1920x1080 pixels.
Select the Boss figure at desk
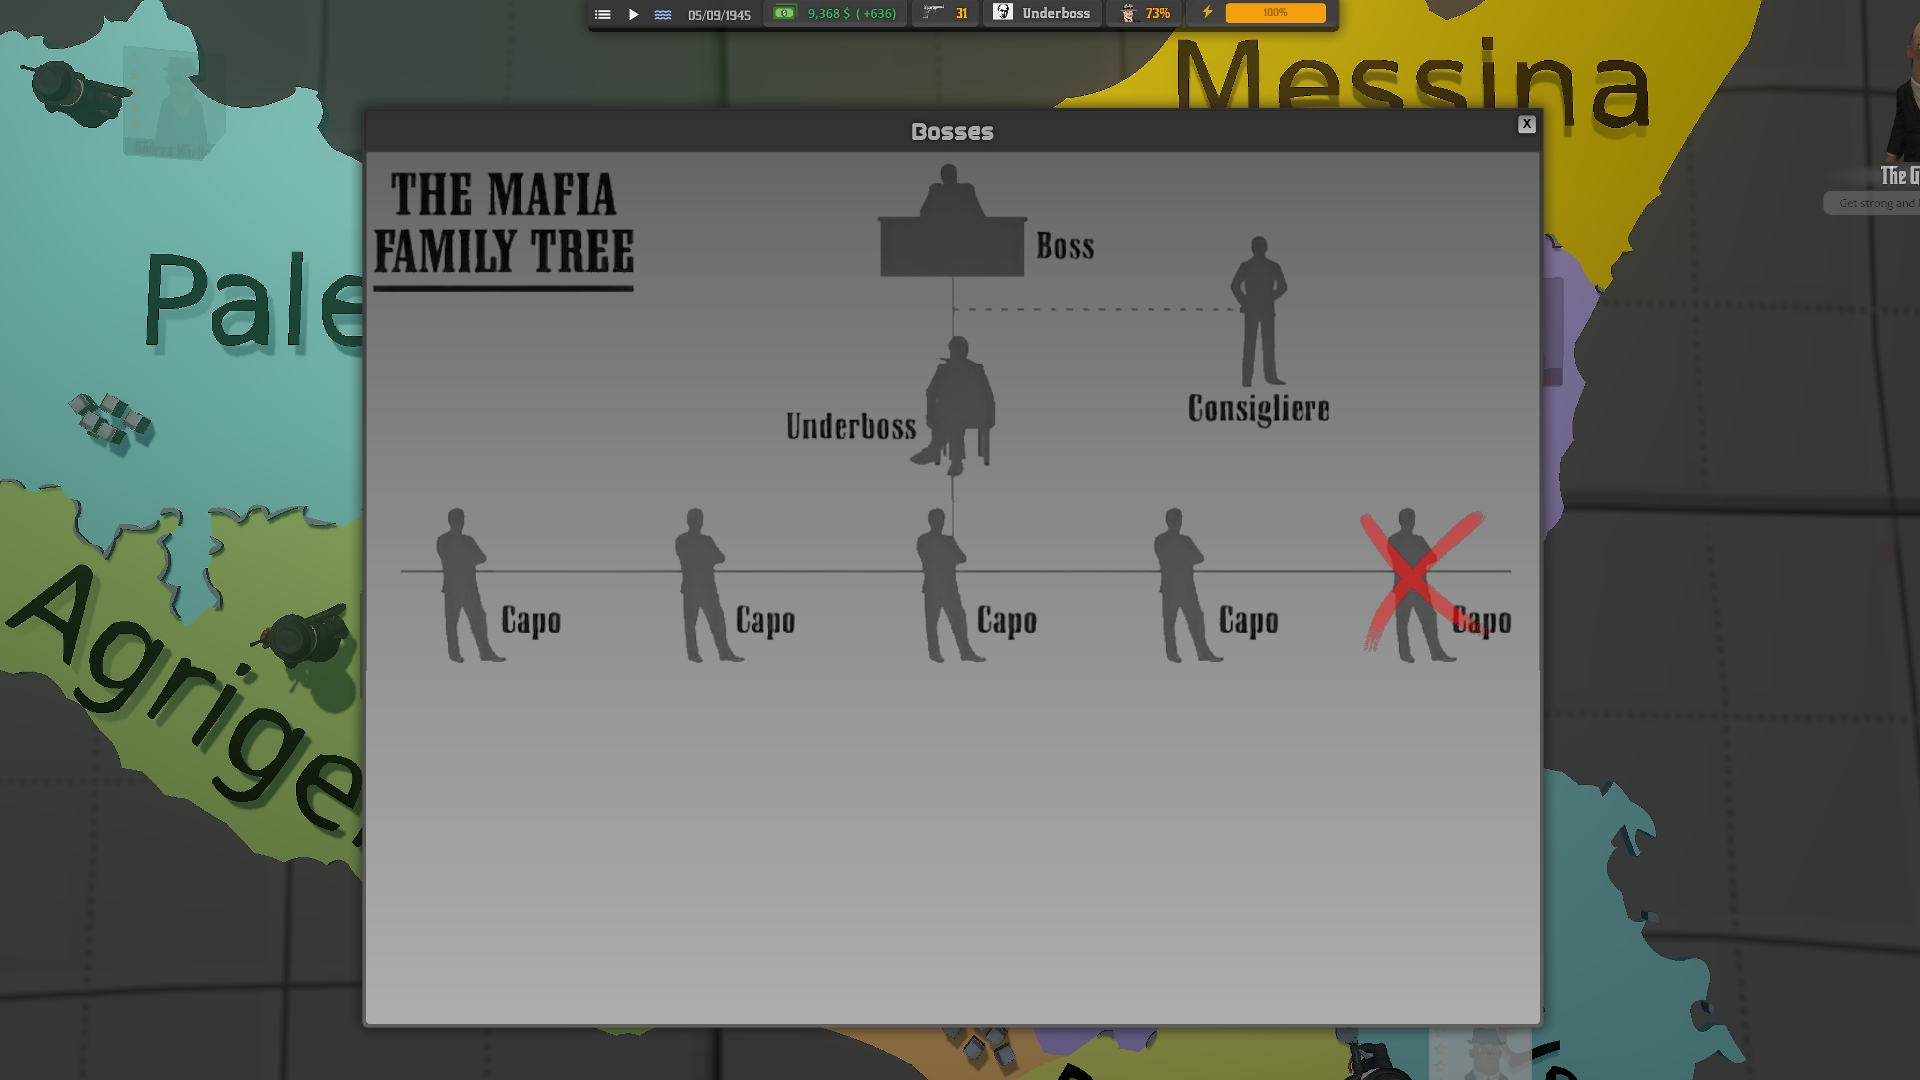tap(951, 224)
